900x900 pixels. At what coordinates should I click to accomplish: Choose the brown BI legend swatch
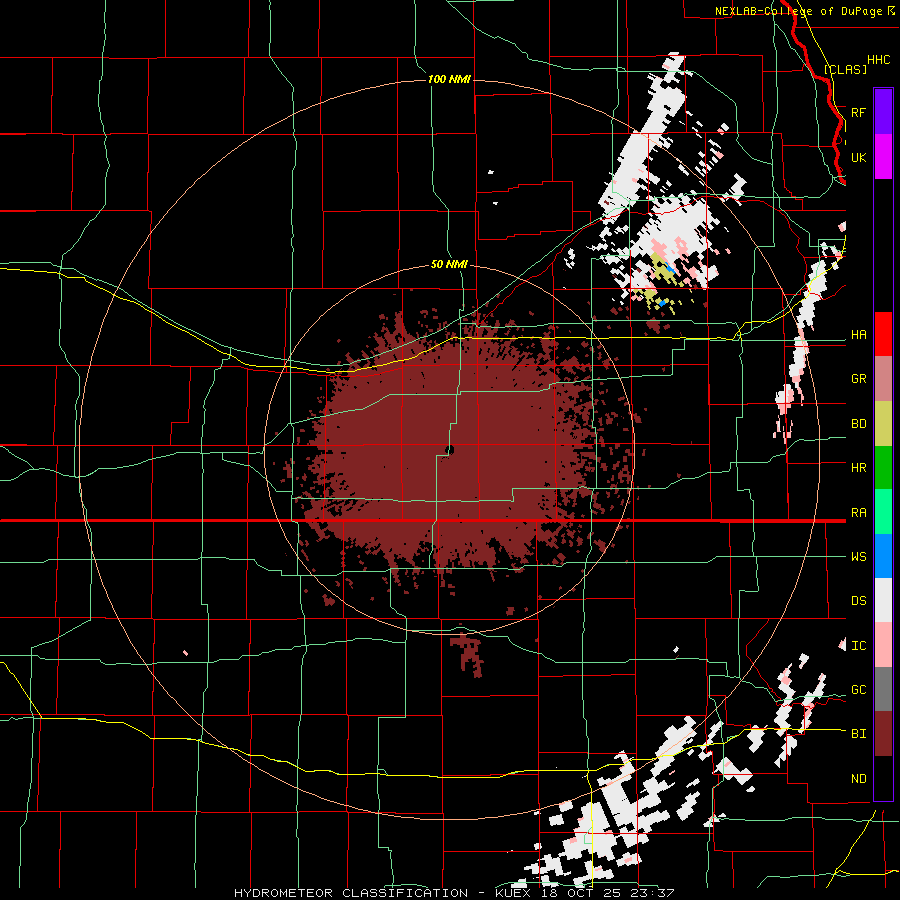pos(883,734)
